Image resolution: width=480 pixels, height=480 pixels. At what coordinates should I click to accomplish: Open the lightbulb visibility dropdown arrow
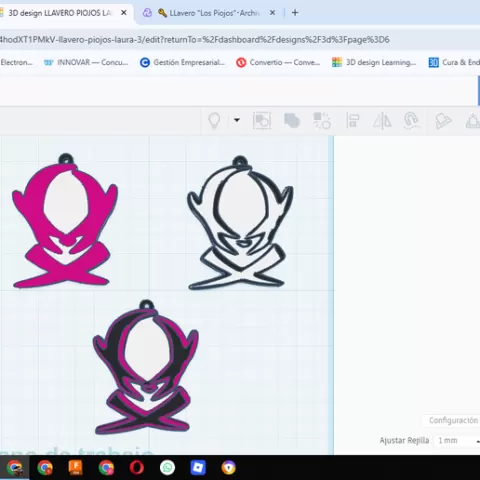click(x=237, y=120)
